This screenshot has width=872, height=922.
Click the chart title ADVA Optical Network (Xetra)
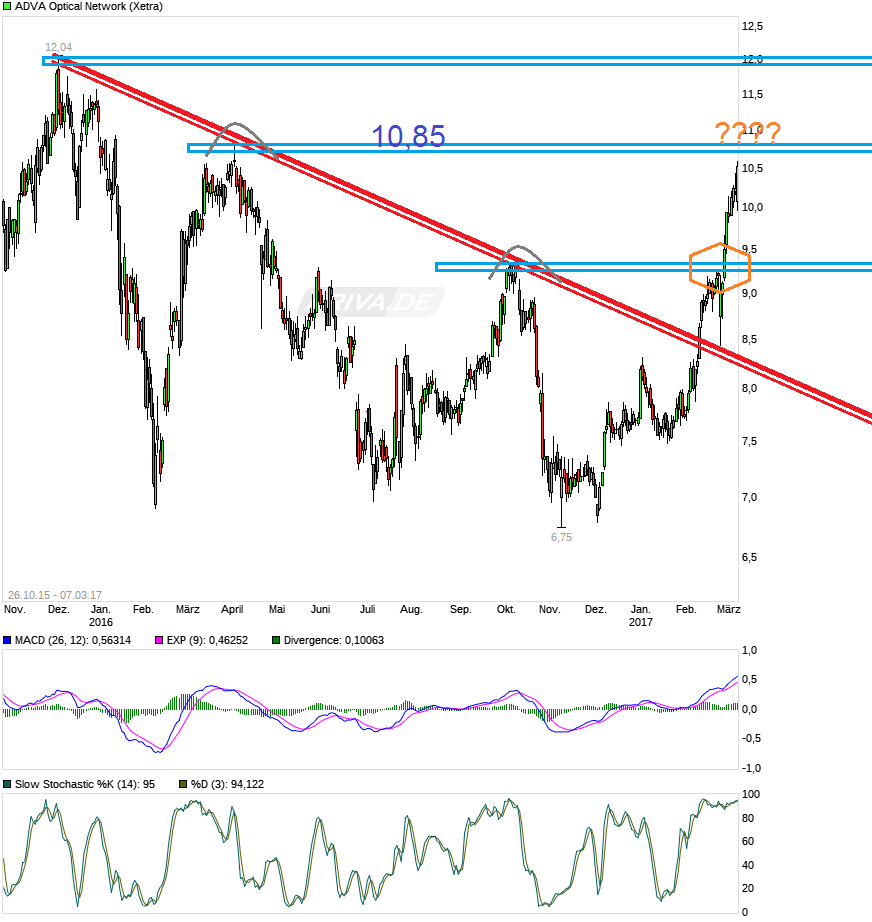(89, 6)
